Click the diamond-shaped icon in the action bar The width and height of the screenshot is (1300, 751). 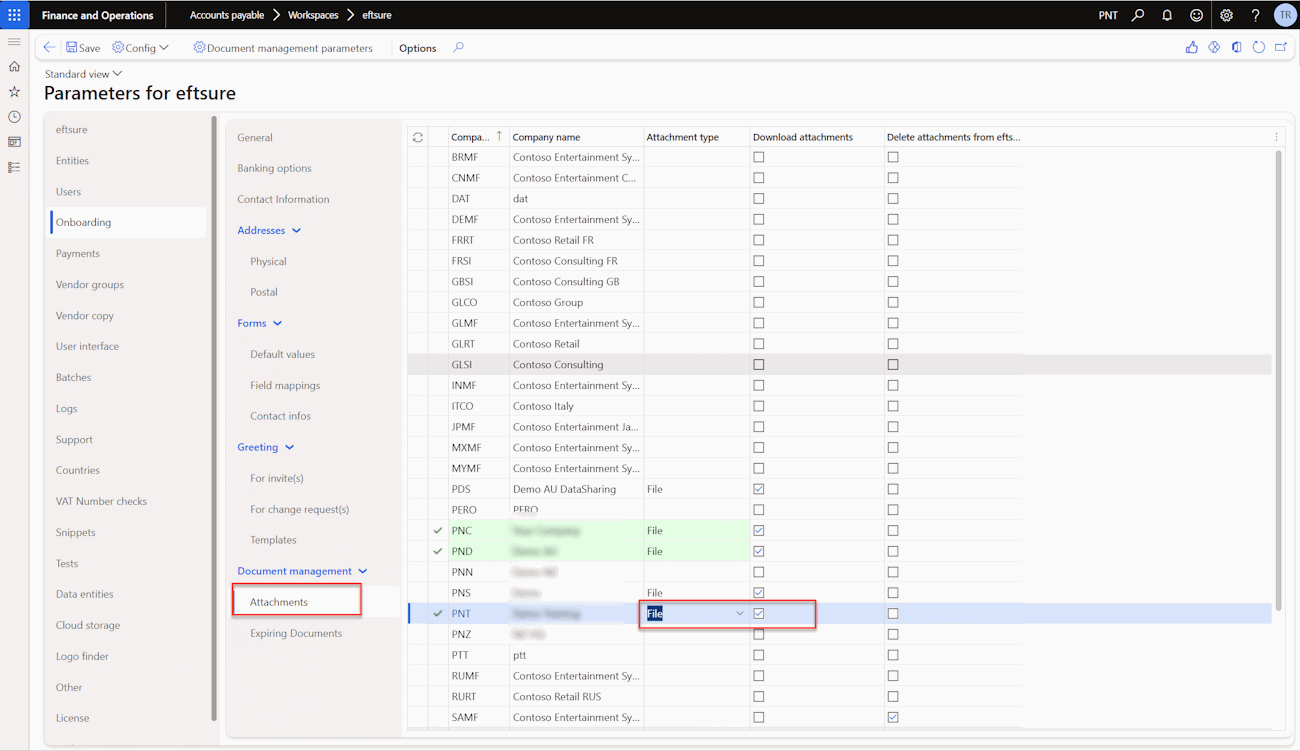[x=1214, y=47]
